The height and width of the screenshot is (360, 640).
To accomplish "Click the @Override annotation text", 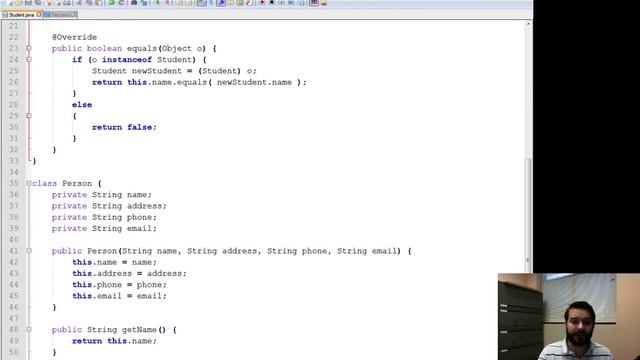I will point(74,37).
